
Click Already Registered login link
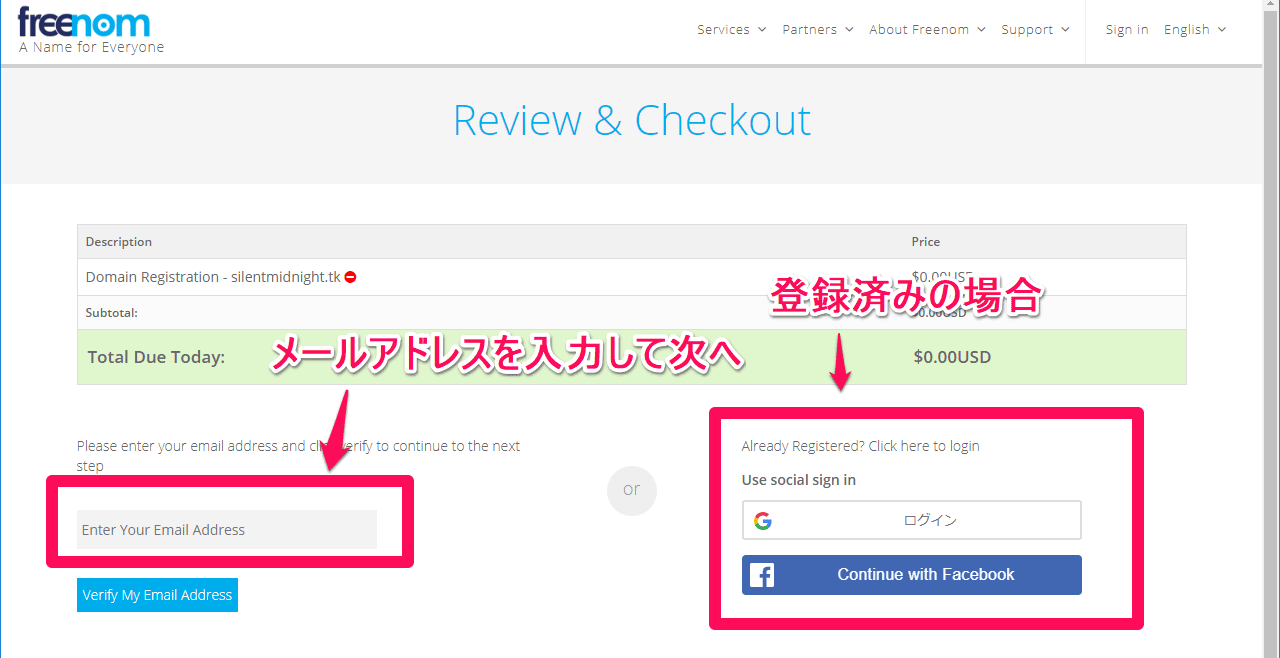point(860,446)
